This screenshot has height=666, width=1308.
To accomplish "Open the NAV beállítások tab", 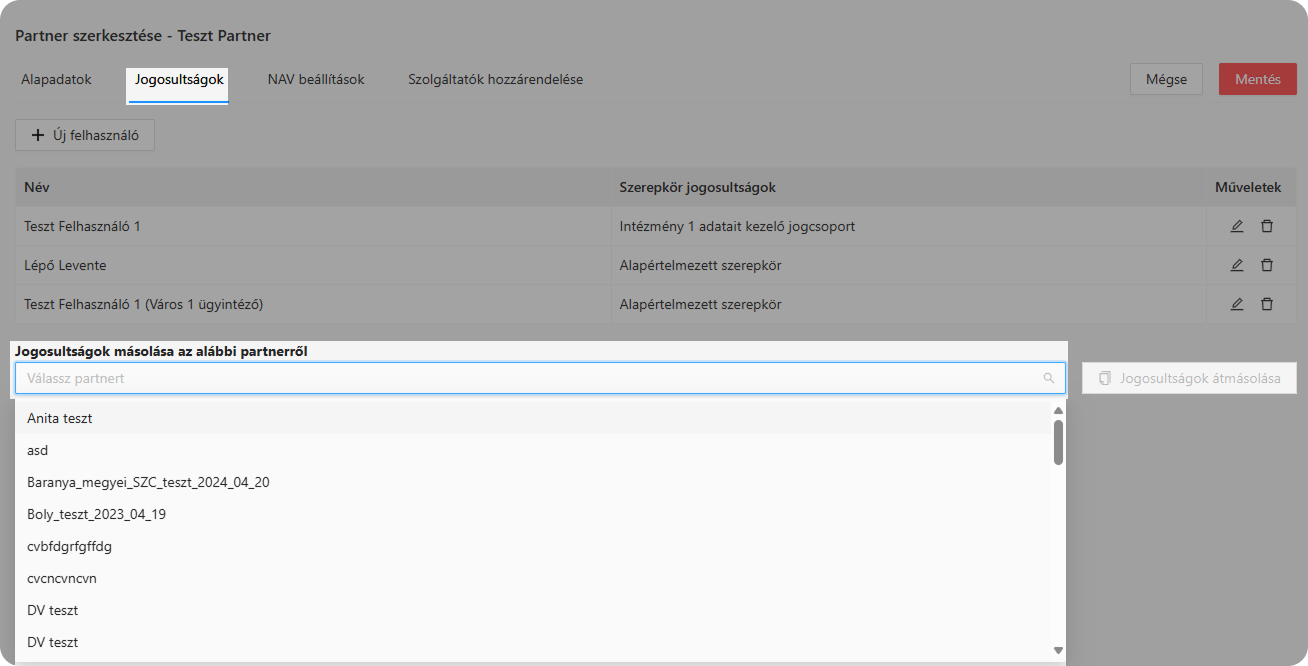I will pyautogui.click(x=316, y=79).
